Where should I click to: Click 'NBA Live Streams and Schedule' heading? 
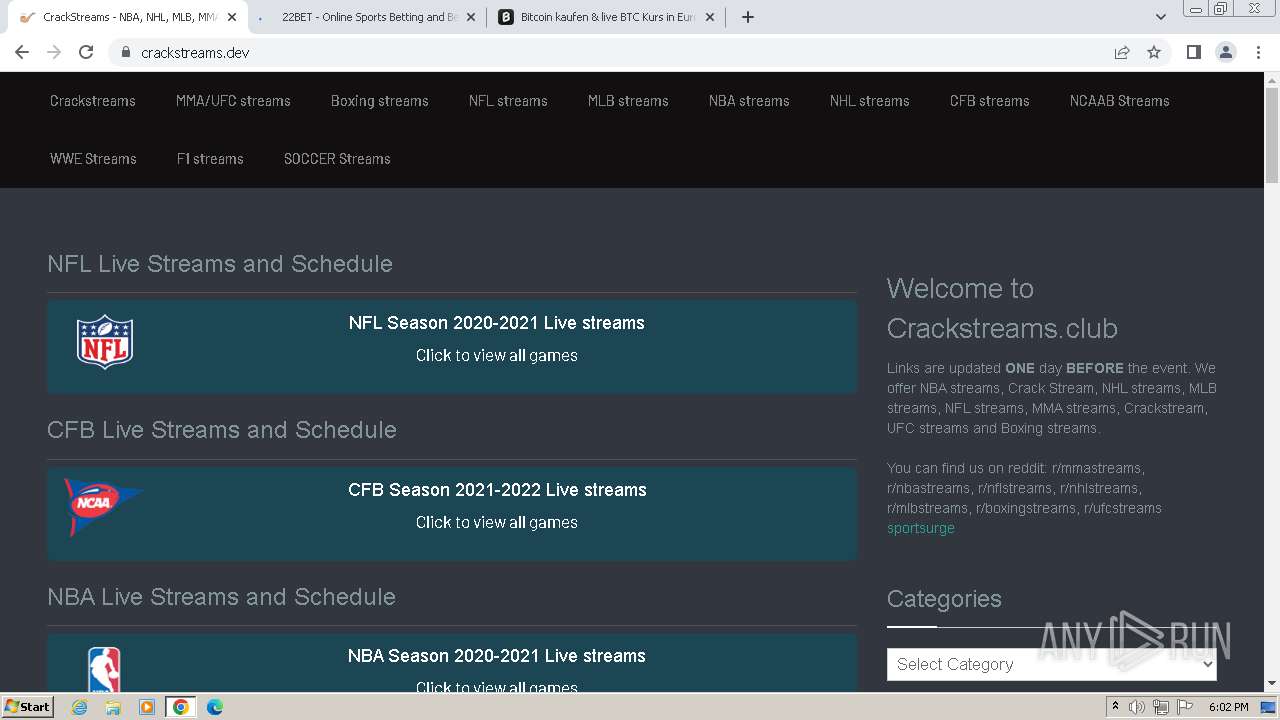(x=221, y=597)
